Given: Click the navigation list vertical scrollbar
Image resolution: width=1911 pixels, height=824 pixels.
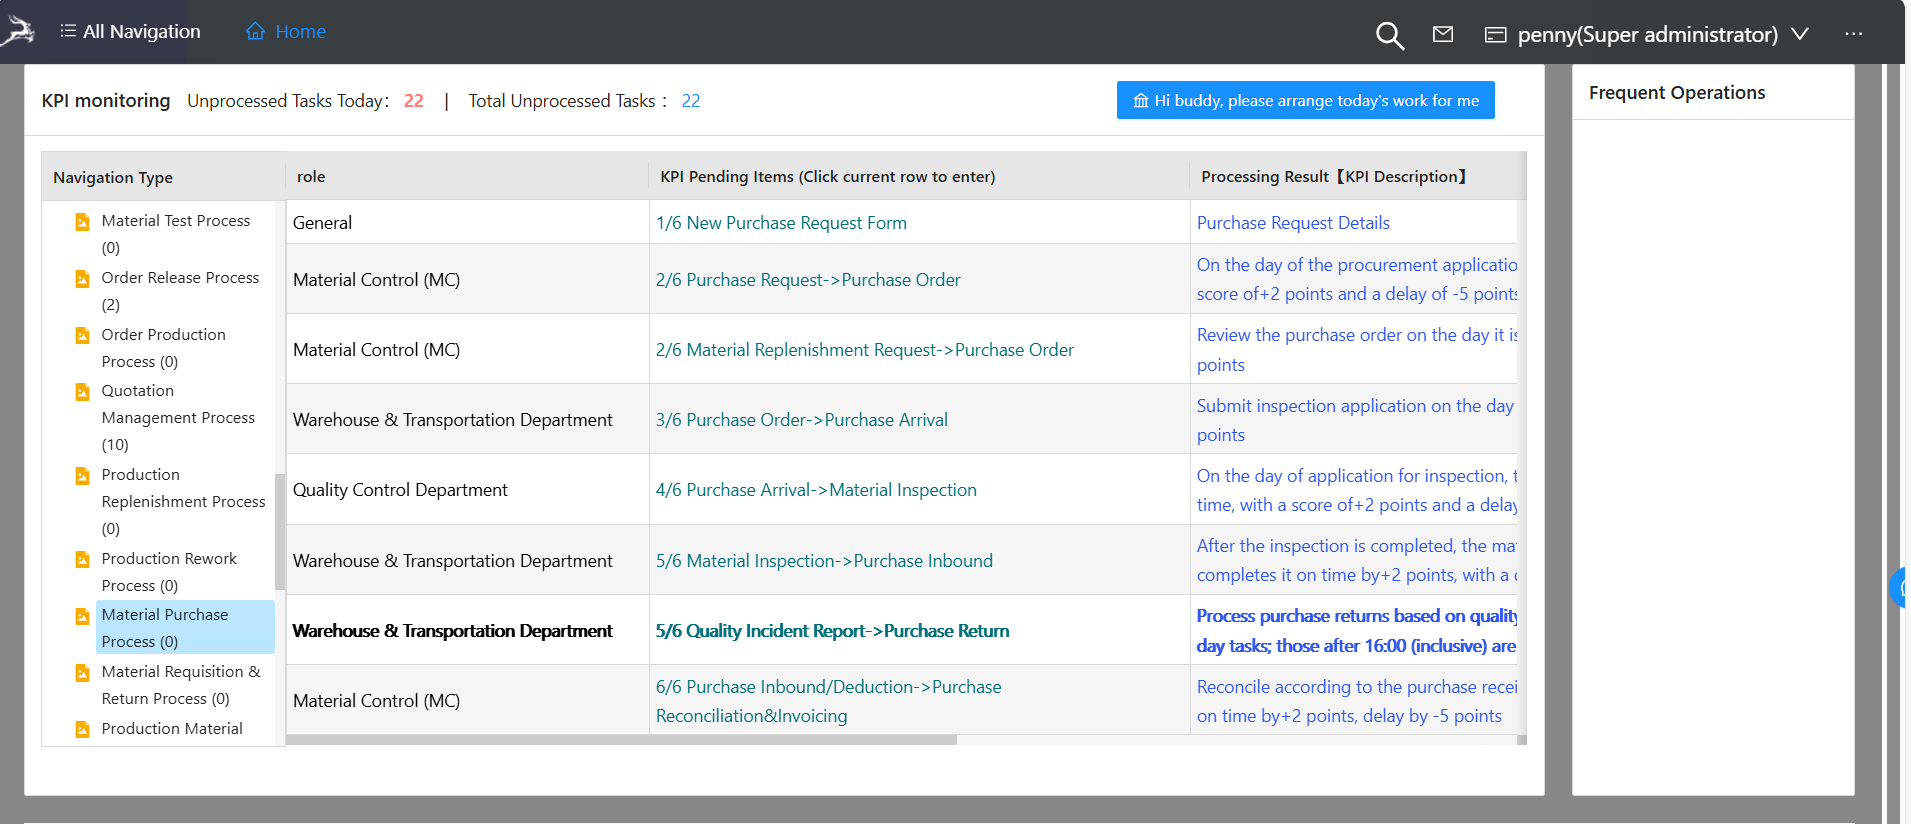Looking at the screenshot, I should coord(280,530).
